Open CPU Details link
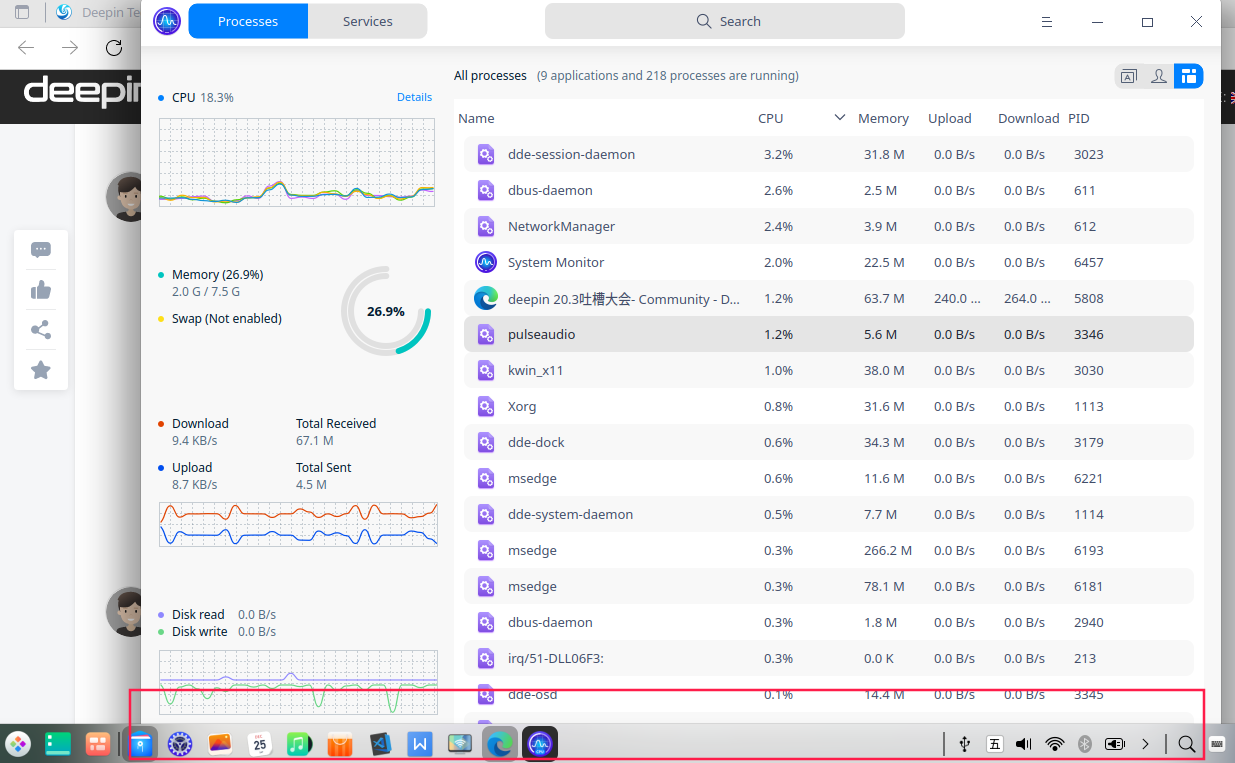Image resolution: width=1235 pixels, height=763 pixels. [414, 97]
